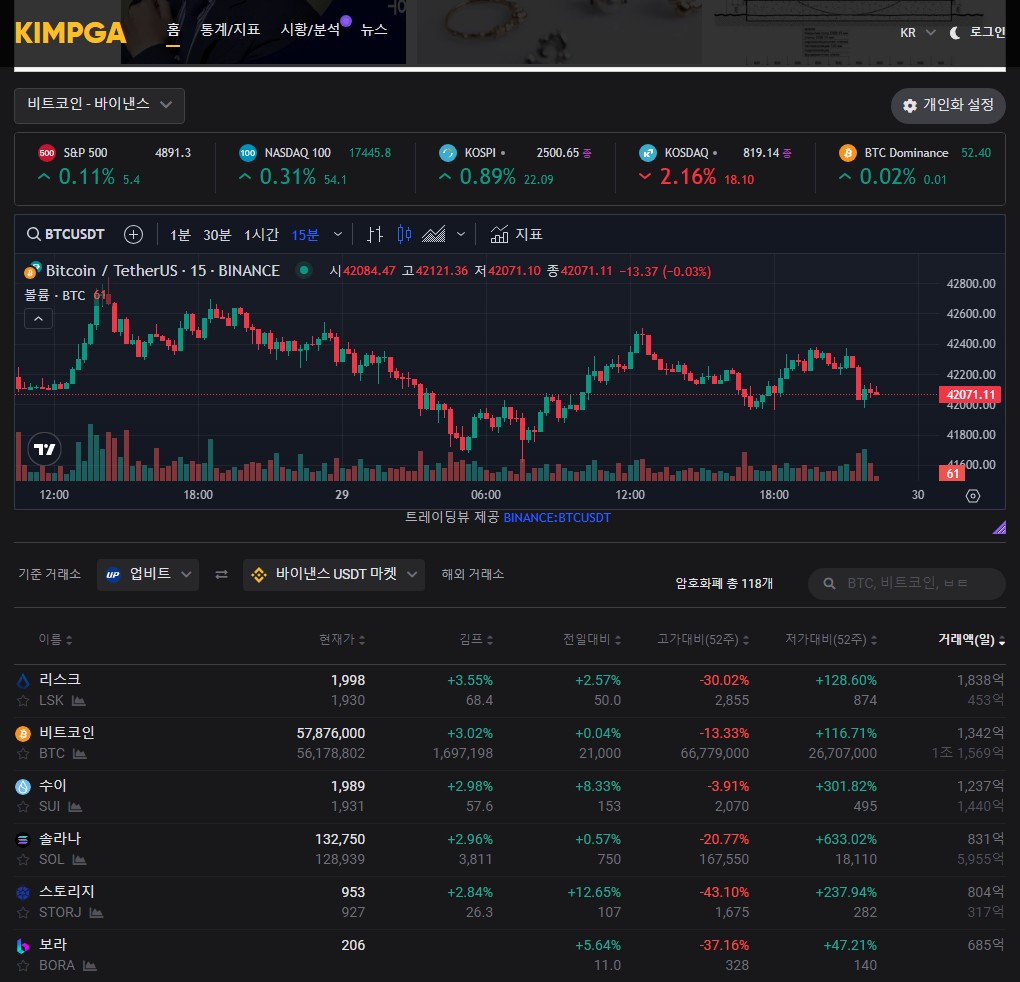
Task: Open the LSK chart icon
Action: pos(79,701)
